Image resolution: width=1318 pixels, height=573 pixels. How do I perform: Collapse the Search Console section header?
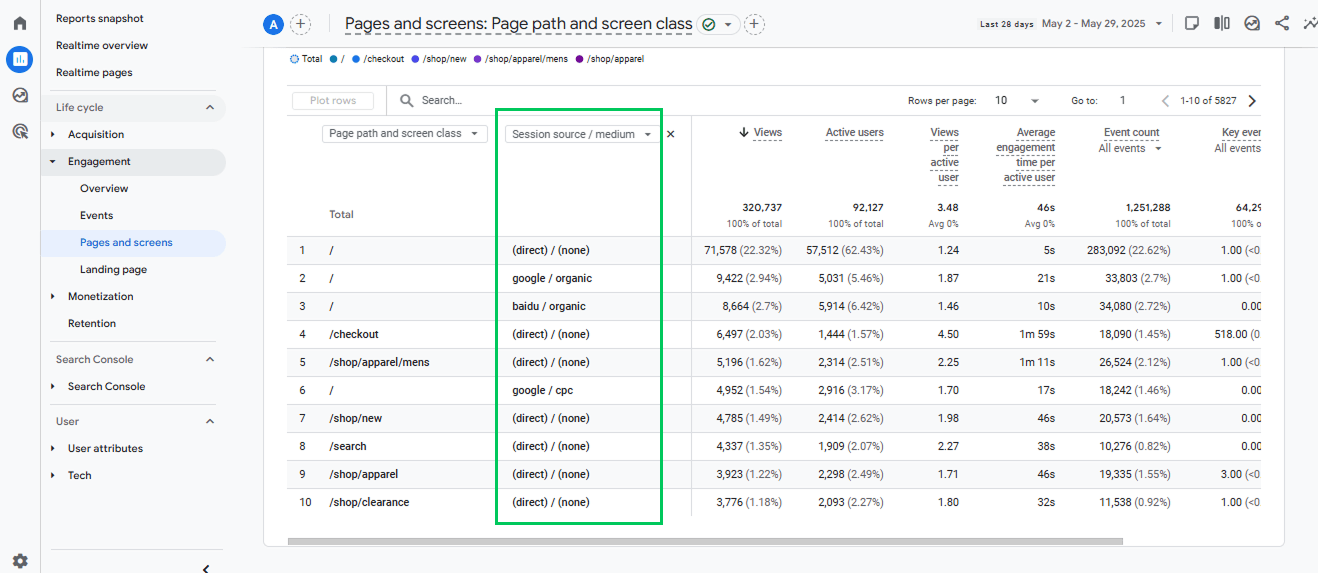point(210,359)
